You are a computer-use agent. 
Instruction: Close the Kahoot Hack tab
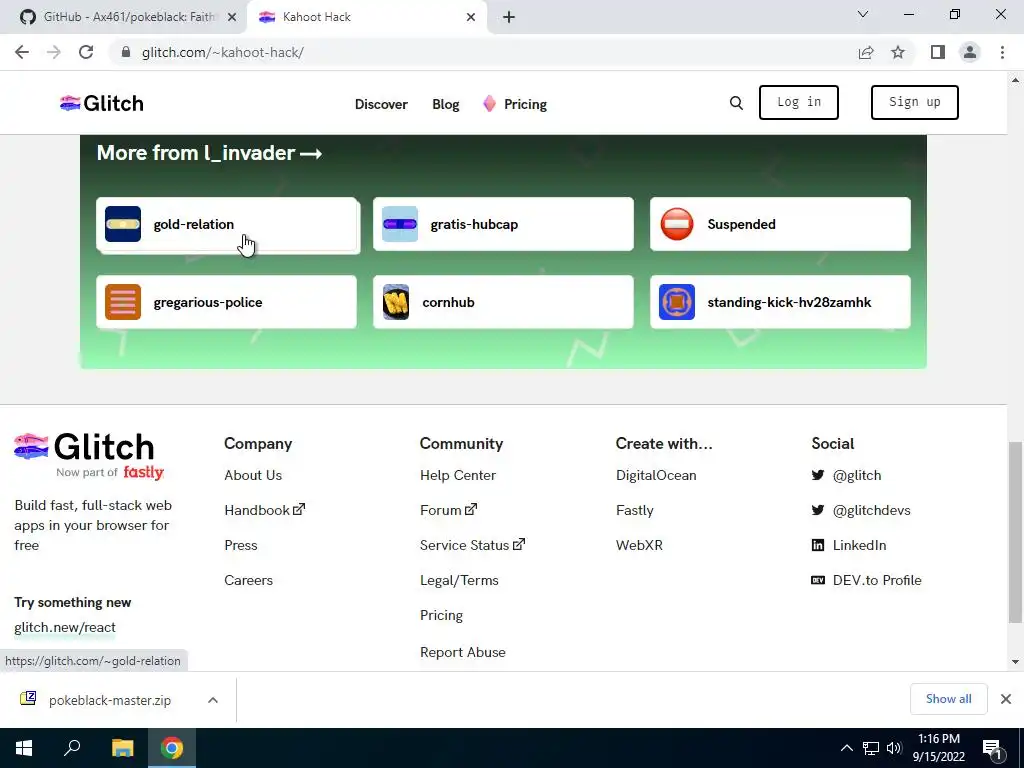click(471, 17)
